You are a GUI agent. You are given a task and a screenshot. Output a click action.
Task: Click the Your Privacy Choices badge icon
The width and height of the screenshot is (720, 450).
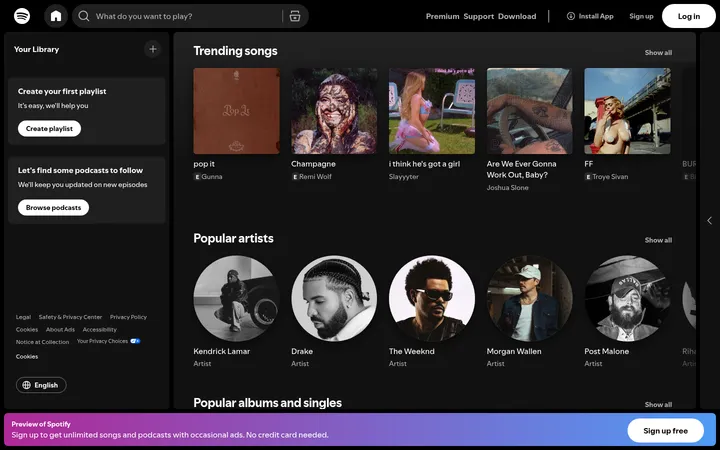[135, 341]
